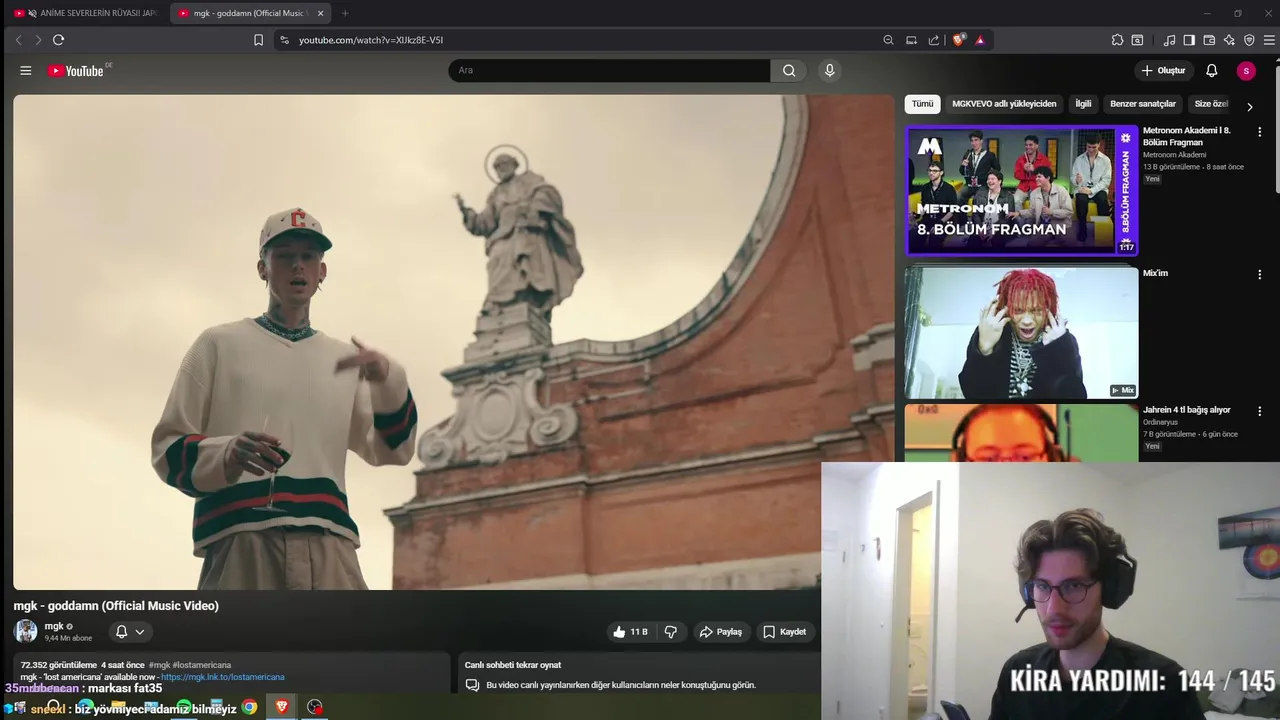Focus the youtube.com address bar URL
Screen dimensions: 1280x720
[x=371, y=40]
